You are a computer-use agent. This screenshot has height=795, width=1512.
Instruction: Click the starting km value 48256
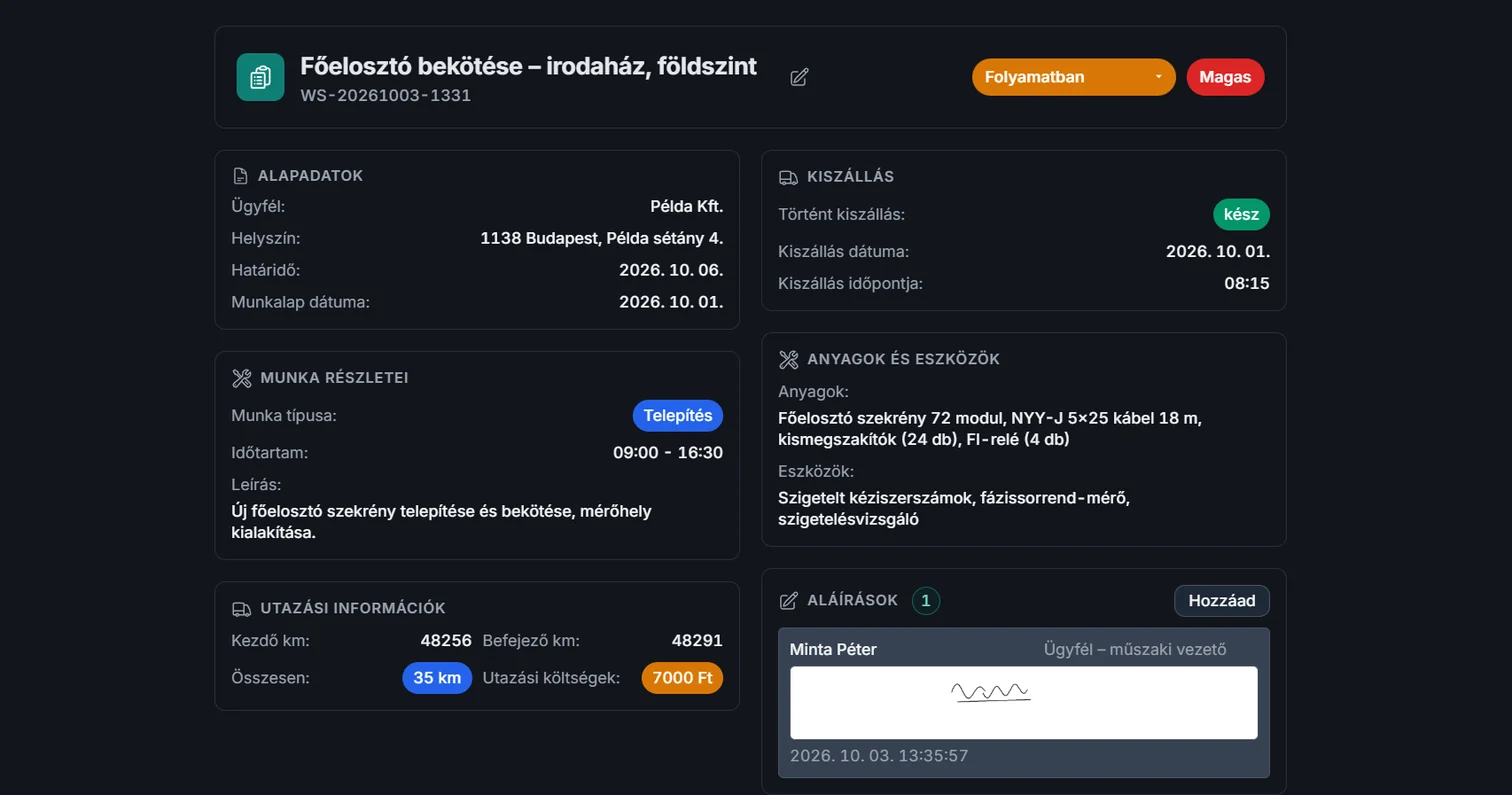point(446,641)
